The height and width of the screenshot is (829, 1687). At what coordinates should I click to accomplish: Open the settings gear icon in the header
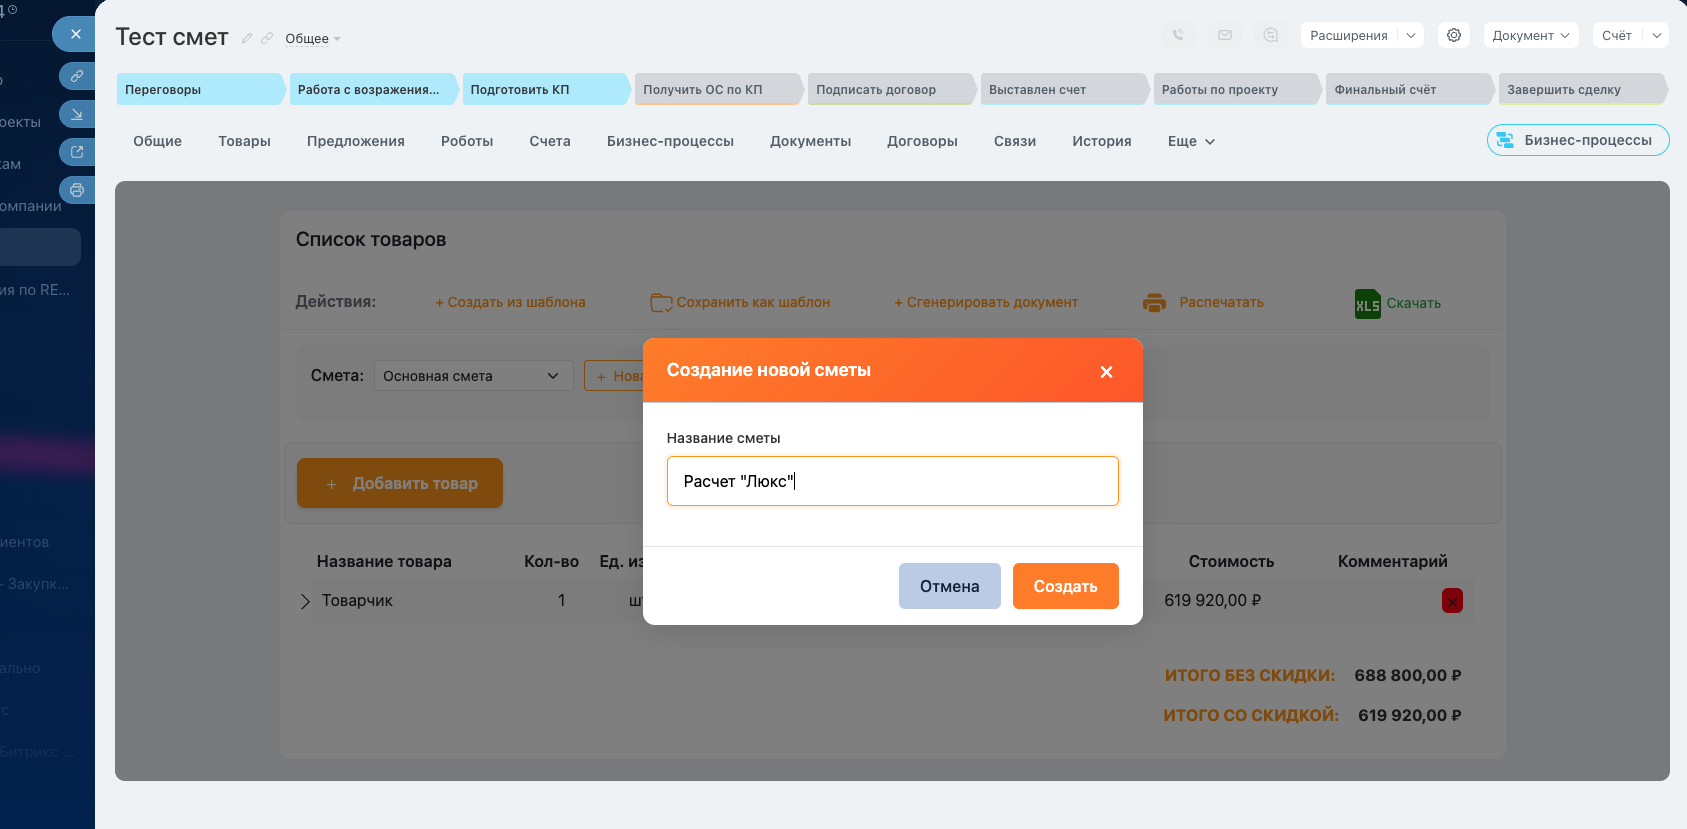[1454, 35]
